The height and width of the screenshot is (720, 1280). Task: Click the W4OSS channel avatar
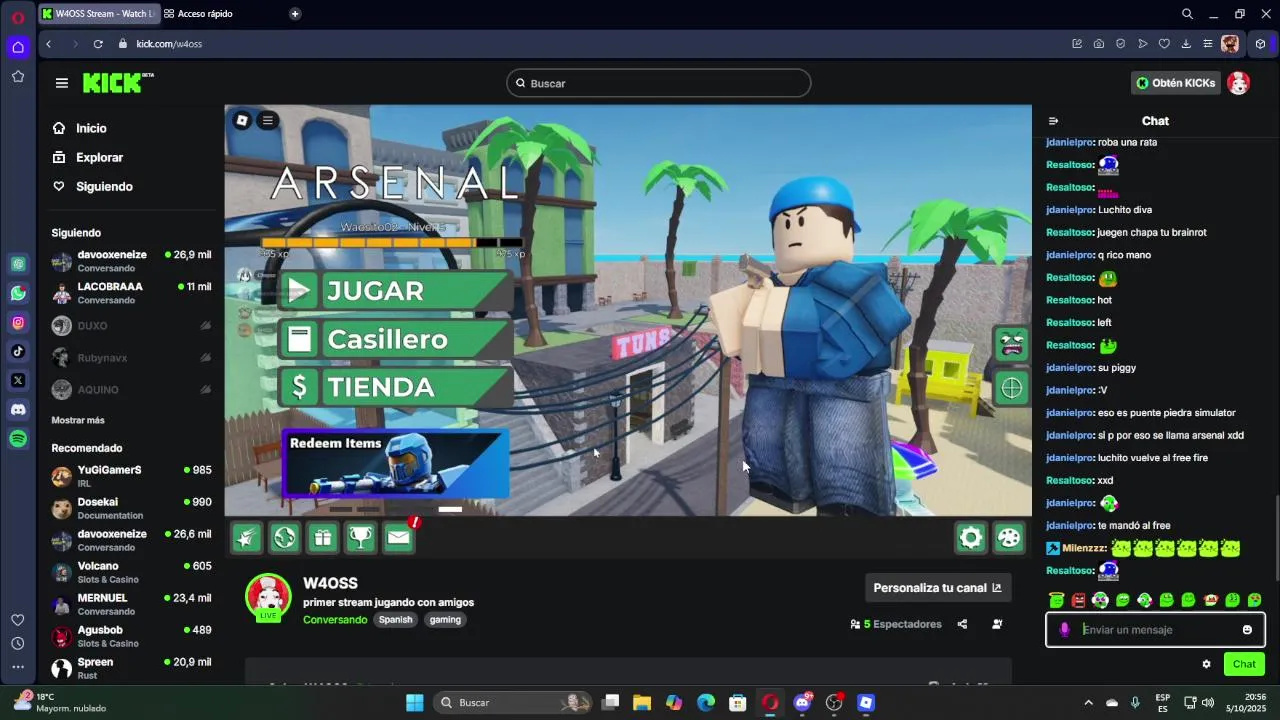[x=268, y=597]
